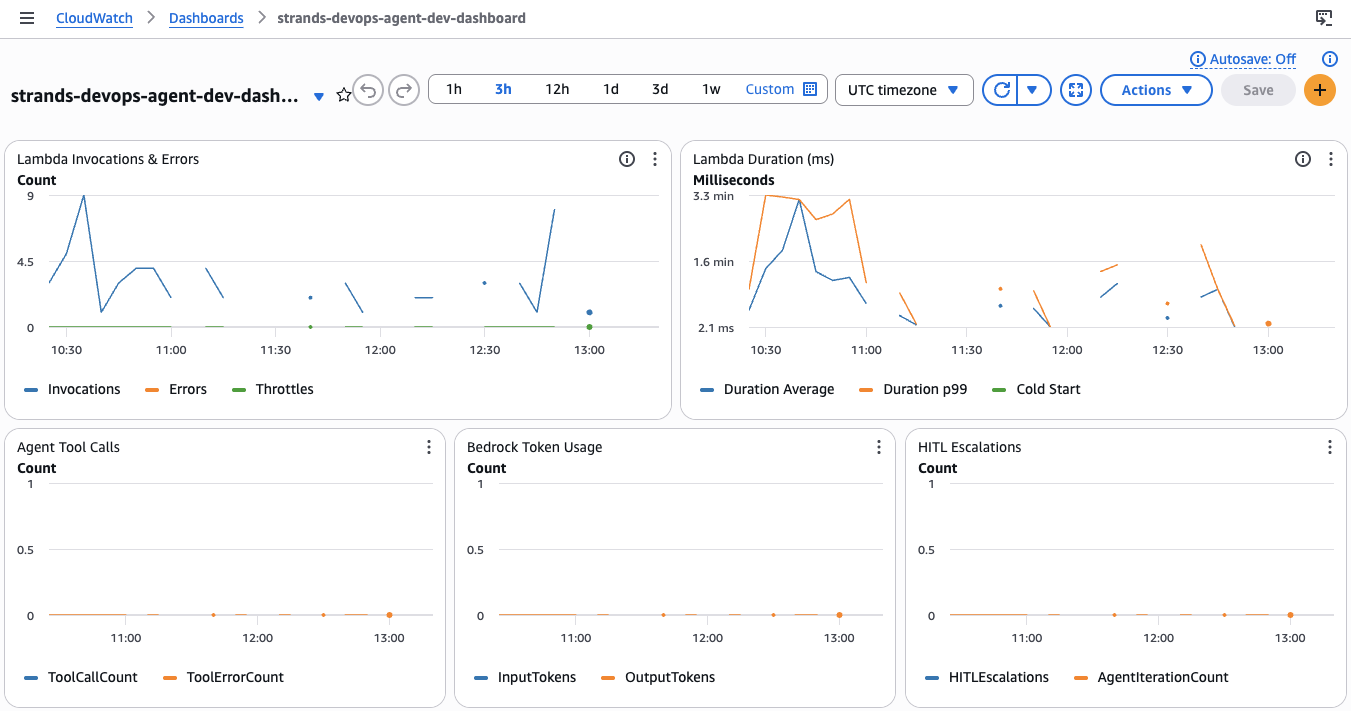
Task: Open Agent Tool Calls widget actions menu
Action: (x=429, y=447)
